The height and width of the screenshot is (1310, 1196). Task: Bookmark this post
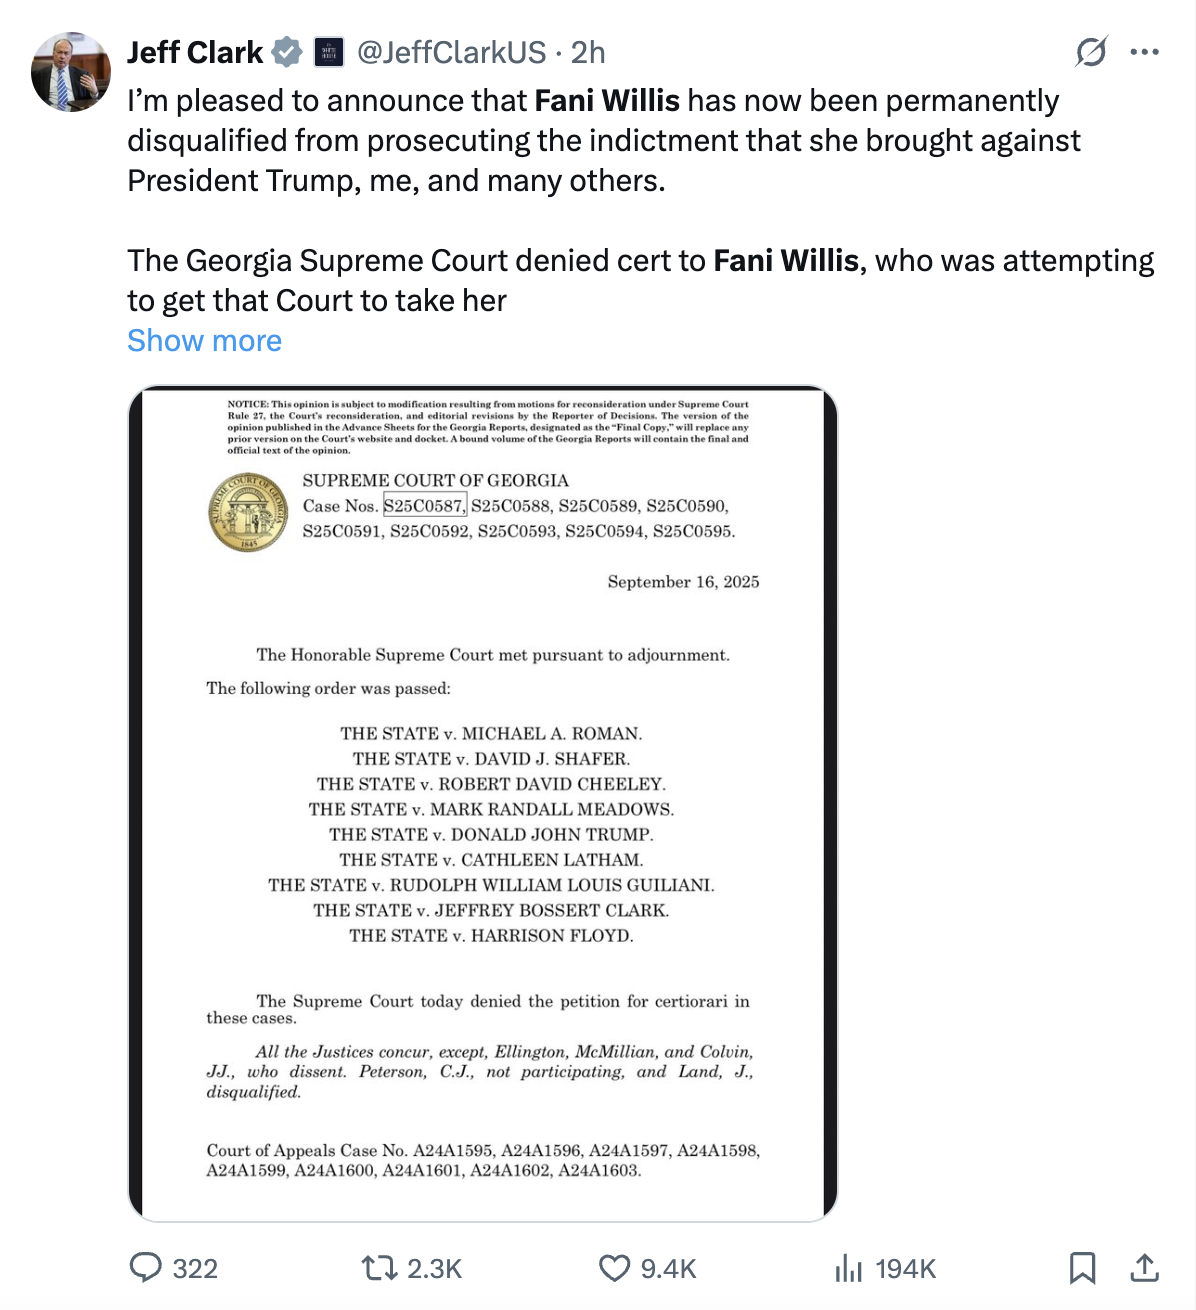[x=1082, y=1268]
